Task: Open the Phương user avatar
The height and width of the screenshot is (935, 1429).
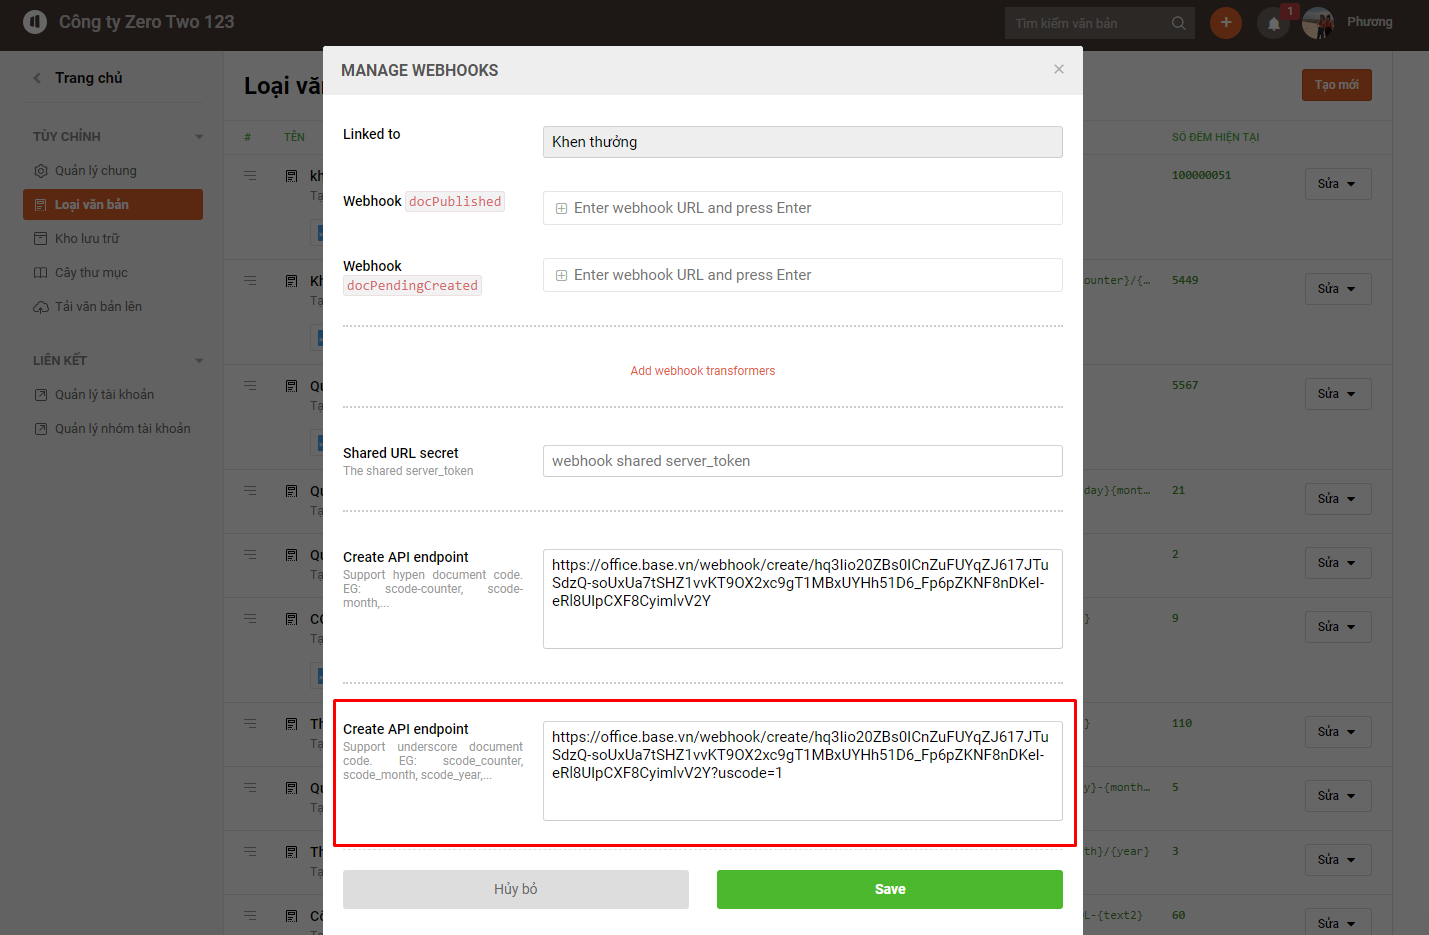Action: tap(1318, 23)
